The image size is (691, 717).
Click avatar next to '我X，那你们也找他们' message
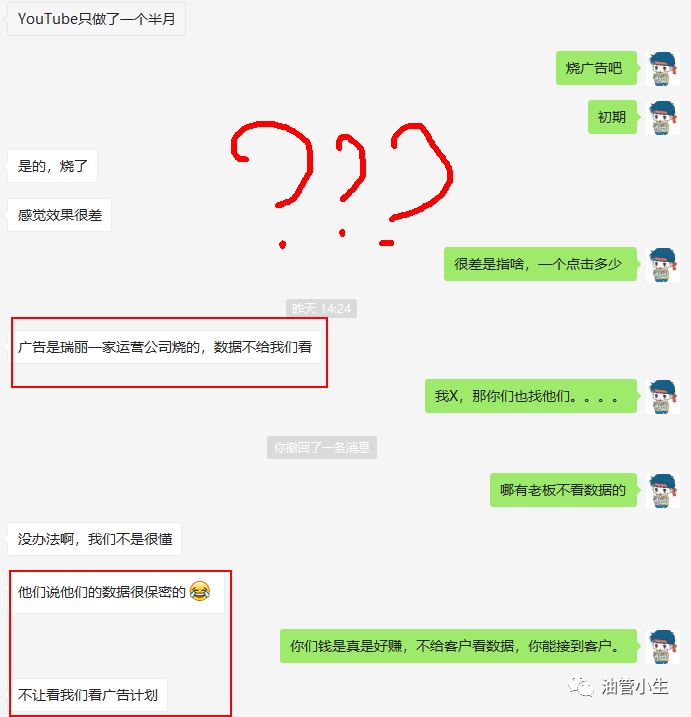coord(663,396)
